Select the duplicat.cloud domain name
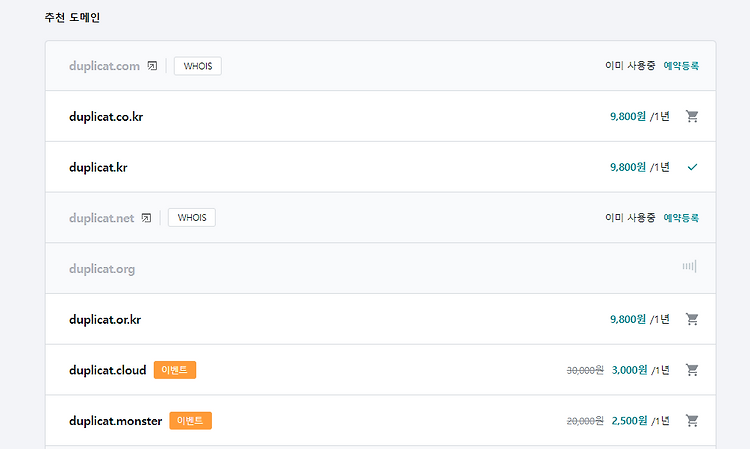Image resolution: width=750 pixels, height=449 pixels. tap(108, 370)
